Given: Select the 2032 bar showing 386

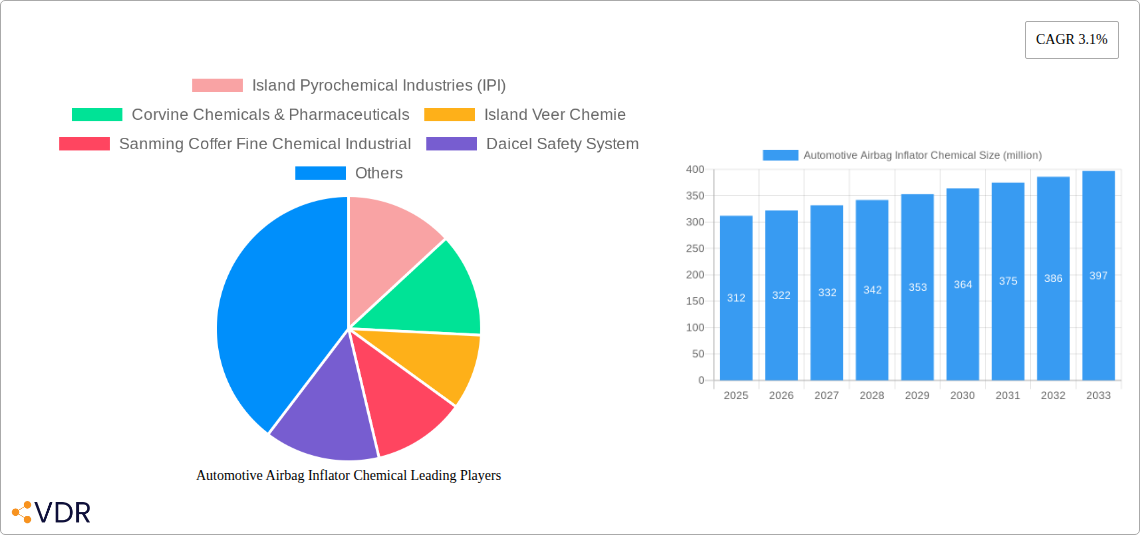Looking at the screenshot, I should 1053,278.
